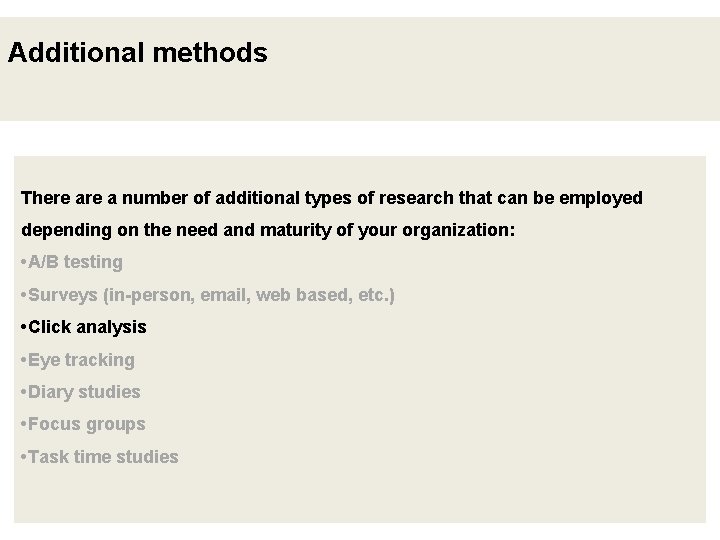Click the word "employed" in the intro sentence
This screenshot has width=720, height=540.
601,199
